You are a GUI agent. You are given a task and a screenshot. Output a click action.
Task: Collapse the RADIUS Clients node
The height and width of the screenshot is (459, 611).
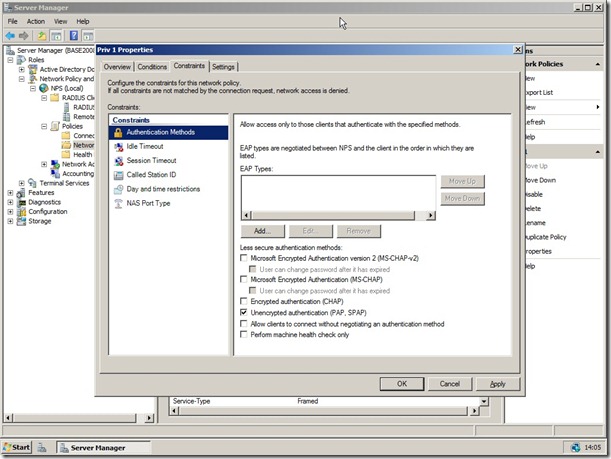pyautogui.click(x=44, y=98)
